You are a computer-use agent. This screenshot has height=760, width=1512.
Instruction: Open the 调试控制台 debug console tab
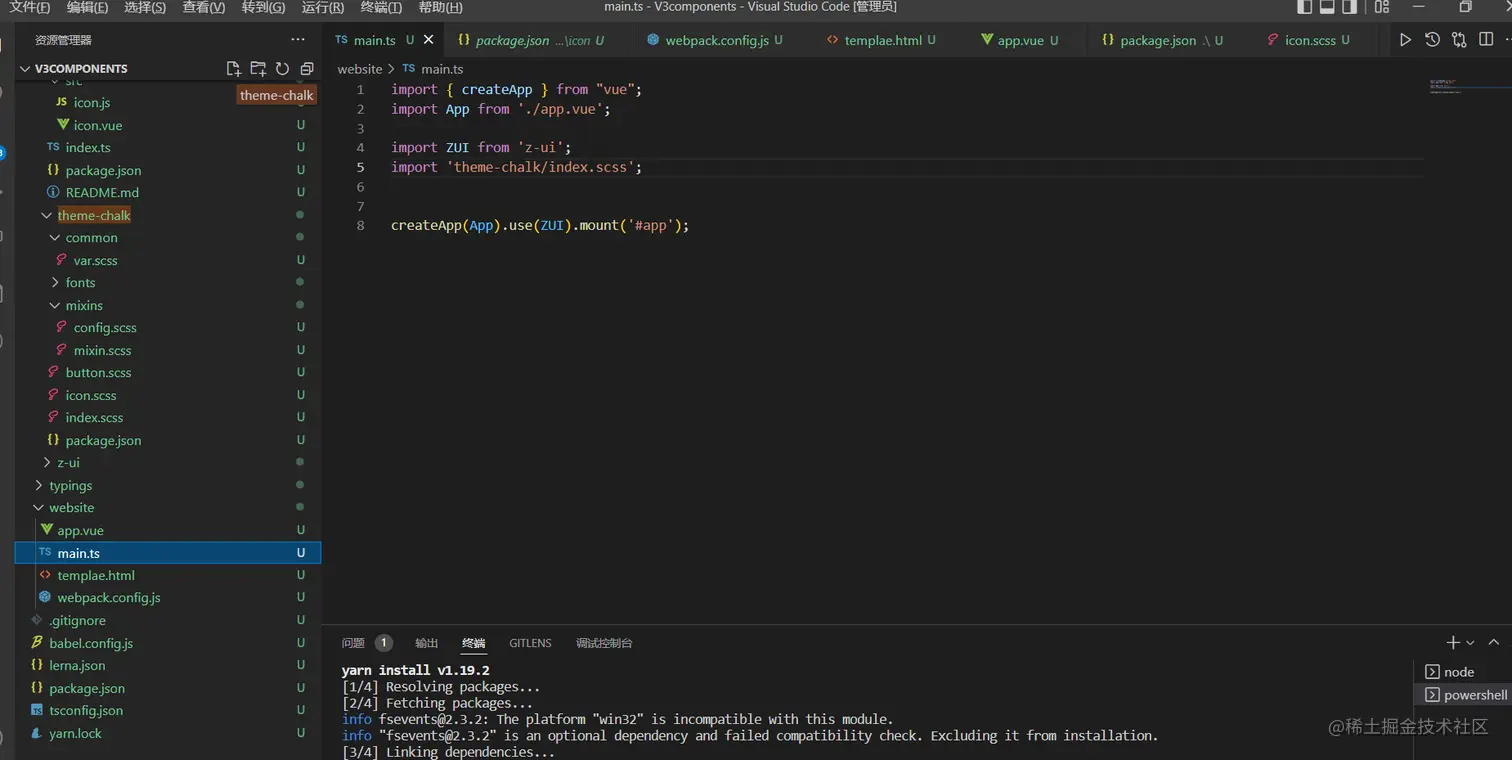point(604,643)
